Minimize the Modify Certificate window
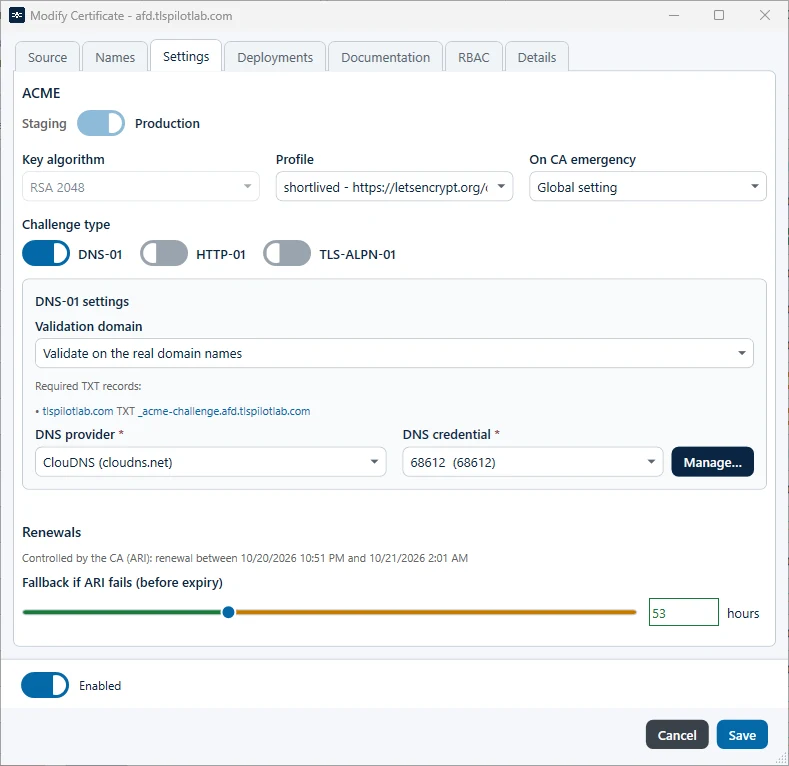The image size is (789, 766). coord(674,15)
